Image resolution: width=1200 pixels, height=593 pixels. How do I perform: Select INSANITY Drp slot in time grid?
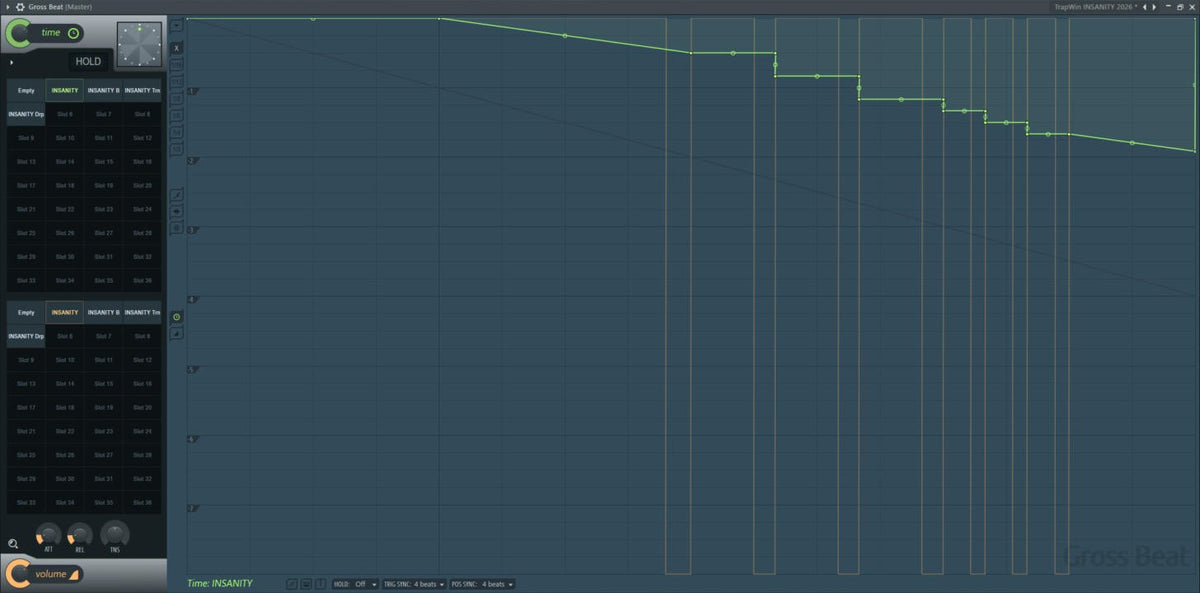tap(26, 114)
